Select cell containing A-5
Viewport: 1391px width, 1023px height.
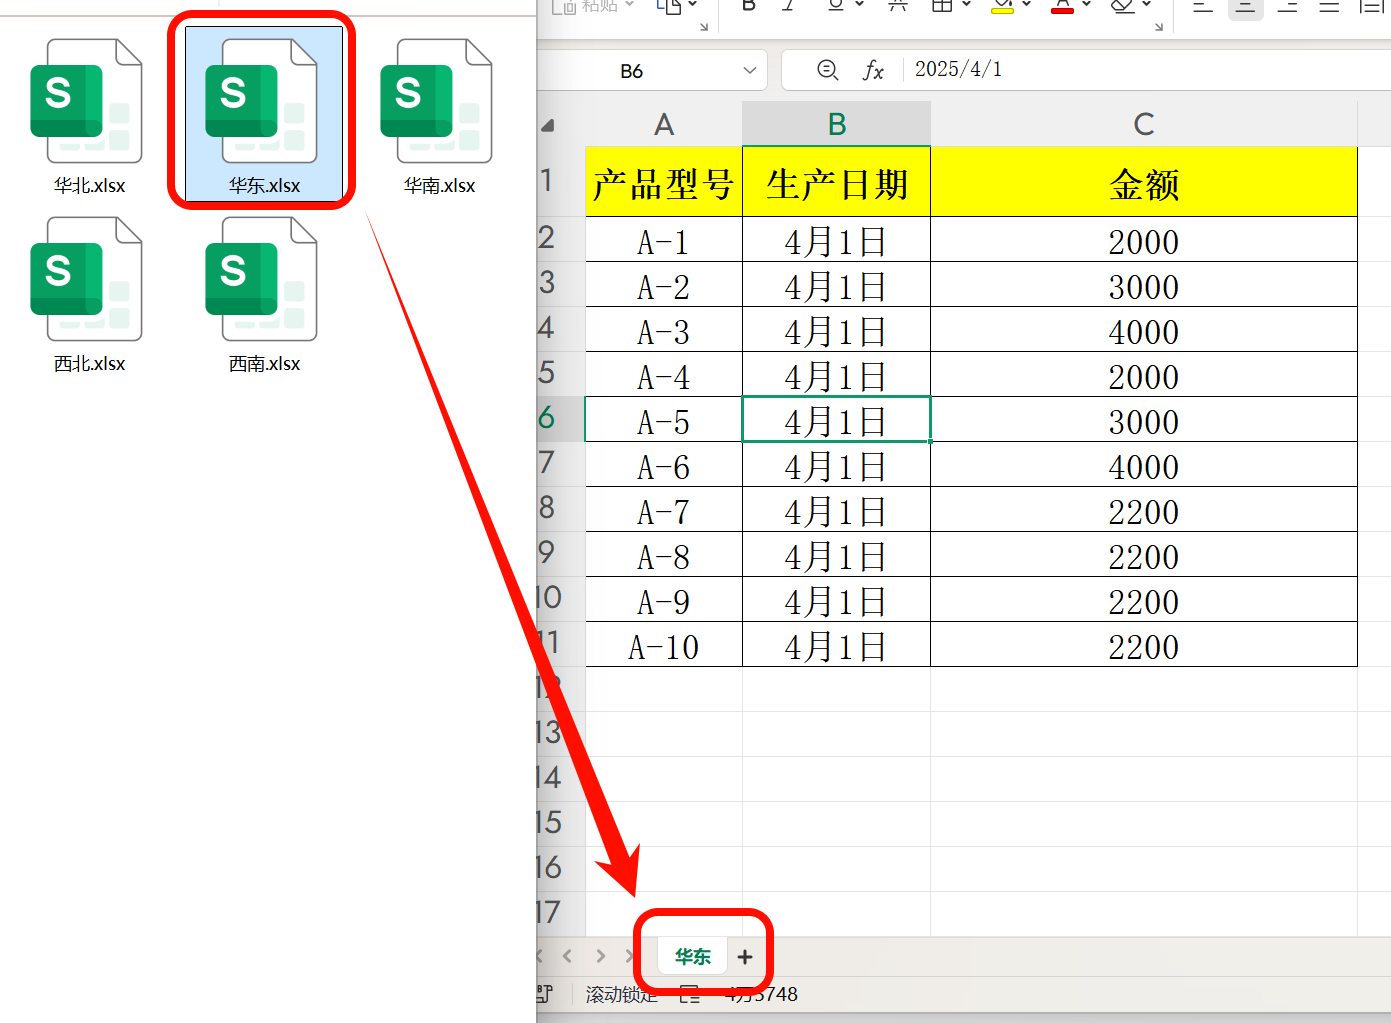(664, 420)
